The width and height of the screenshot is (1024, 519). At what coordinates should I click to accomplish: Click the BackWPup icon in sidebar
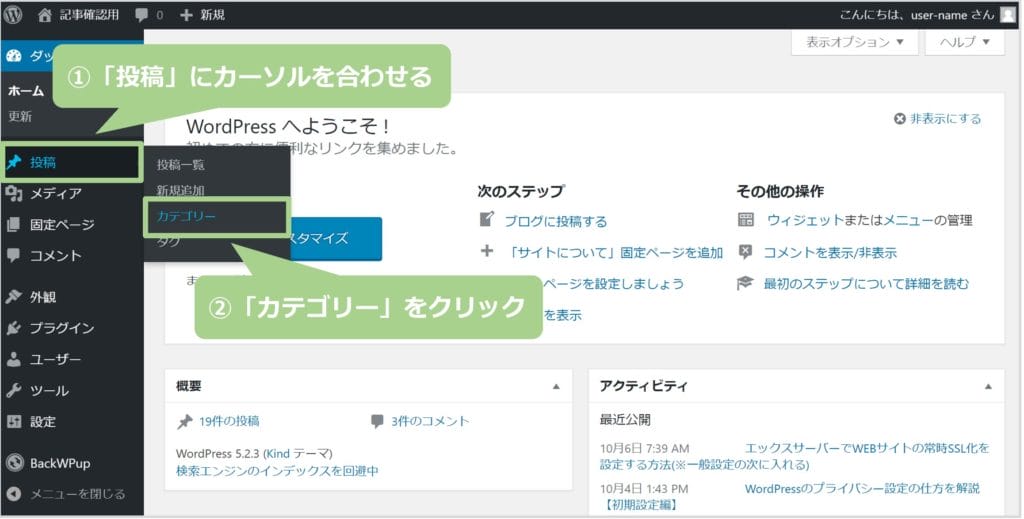(14, 463)
